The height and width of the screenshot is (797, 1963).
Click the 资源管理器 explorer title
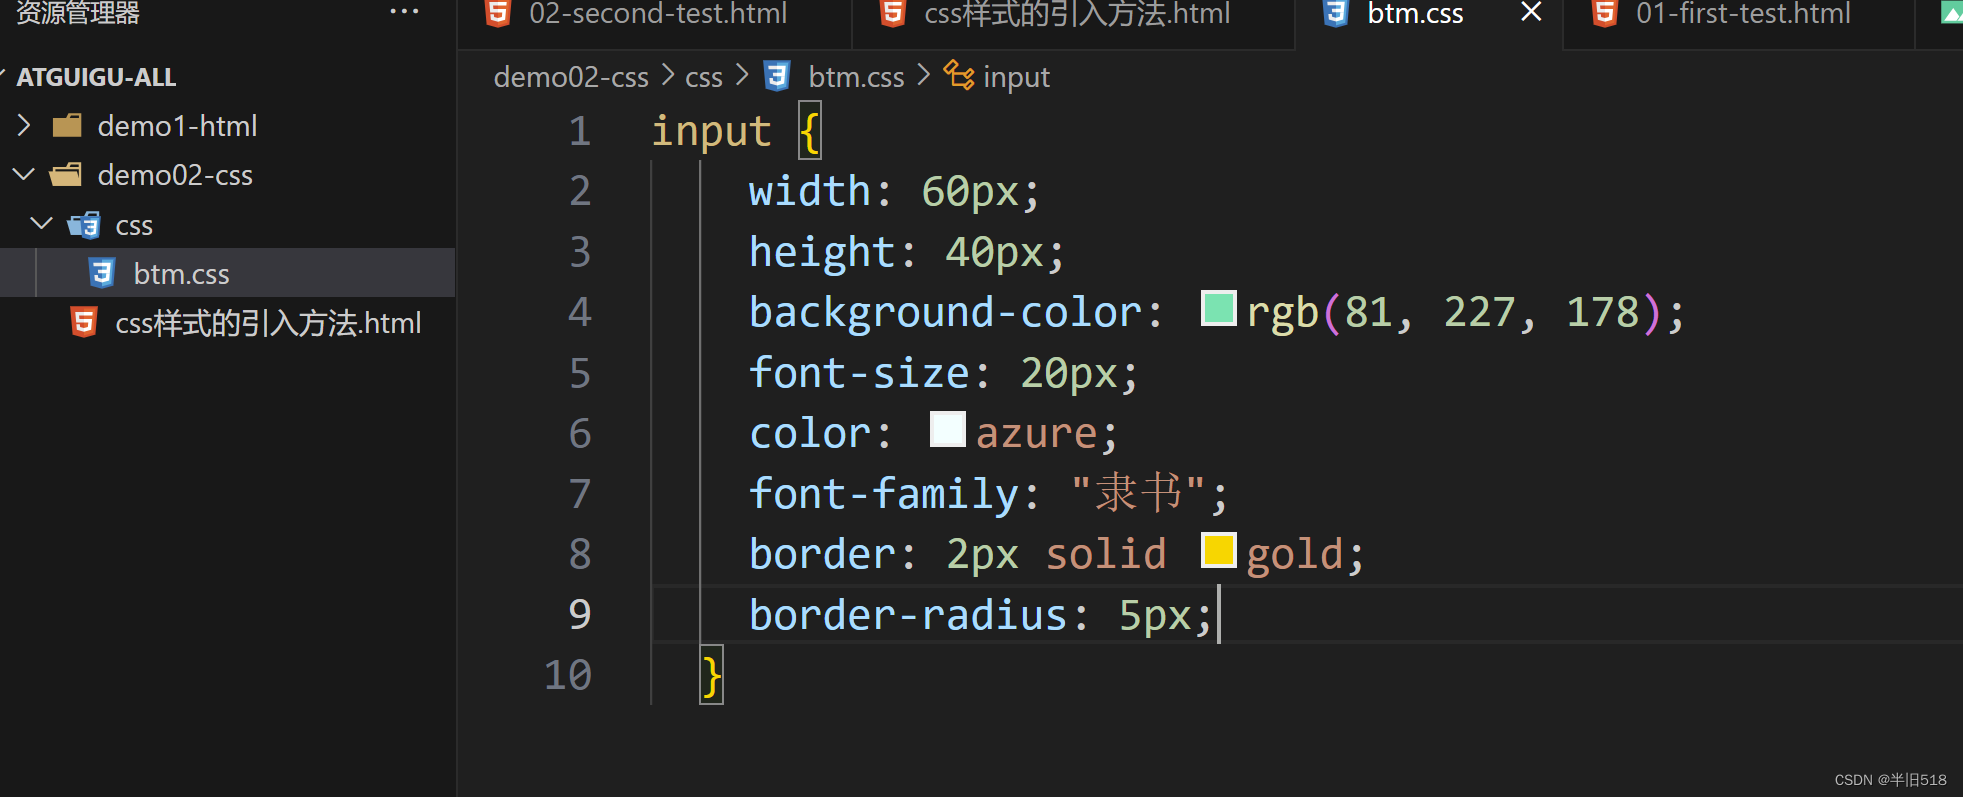[x=78, y=13]
